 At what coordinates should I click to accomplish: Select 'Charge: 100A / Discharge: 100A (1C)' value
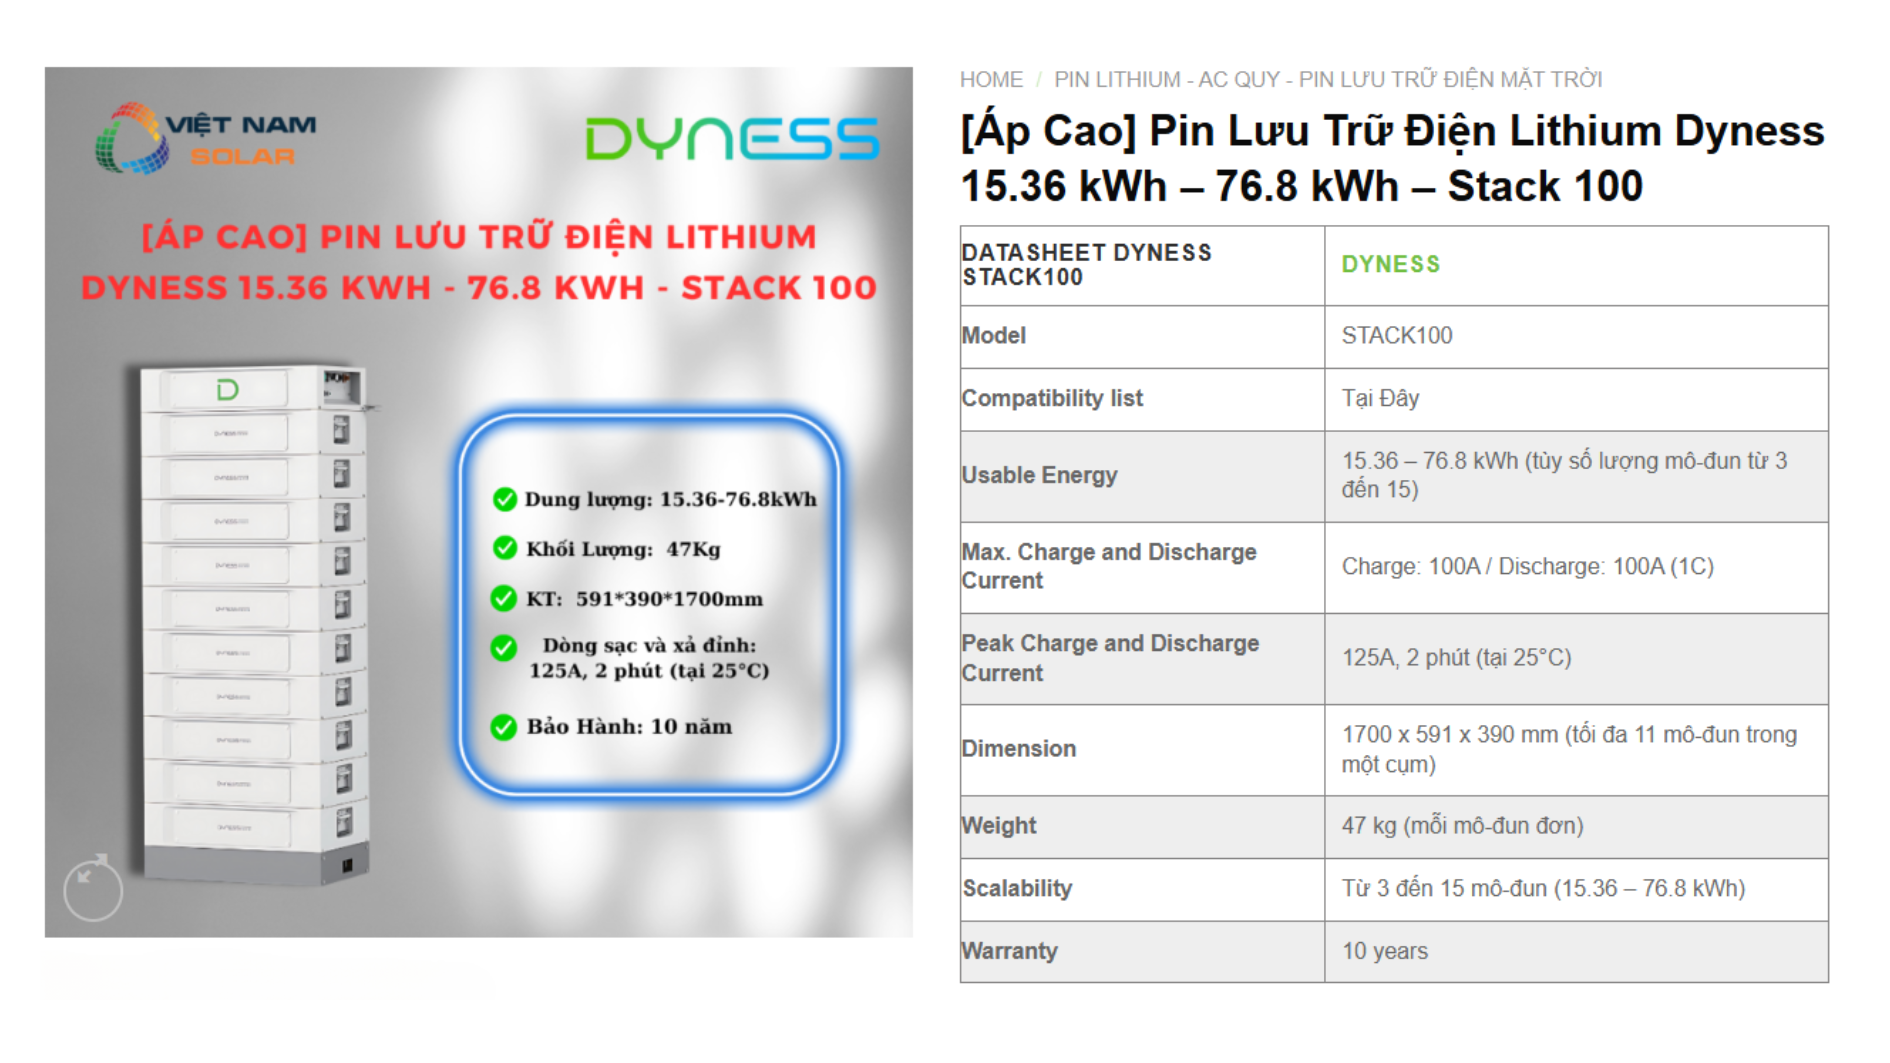[x=1528, y=567]
